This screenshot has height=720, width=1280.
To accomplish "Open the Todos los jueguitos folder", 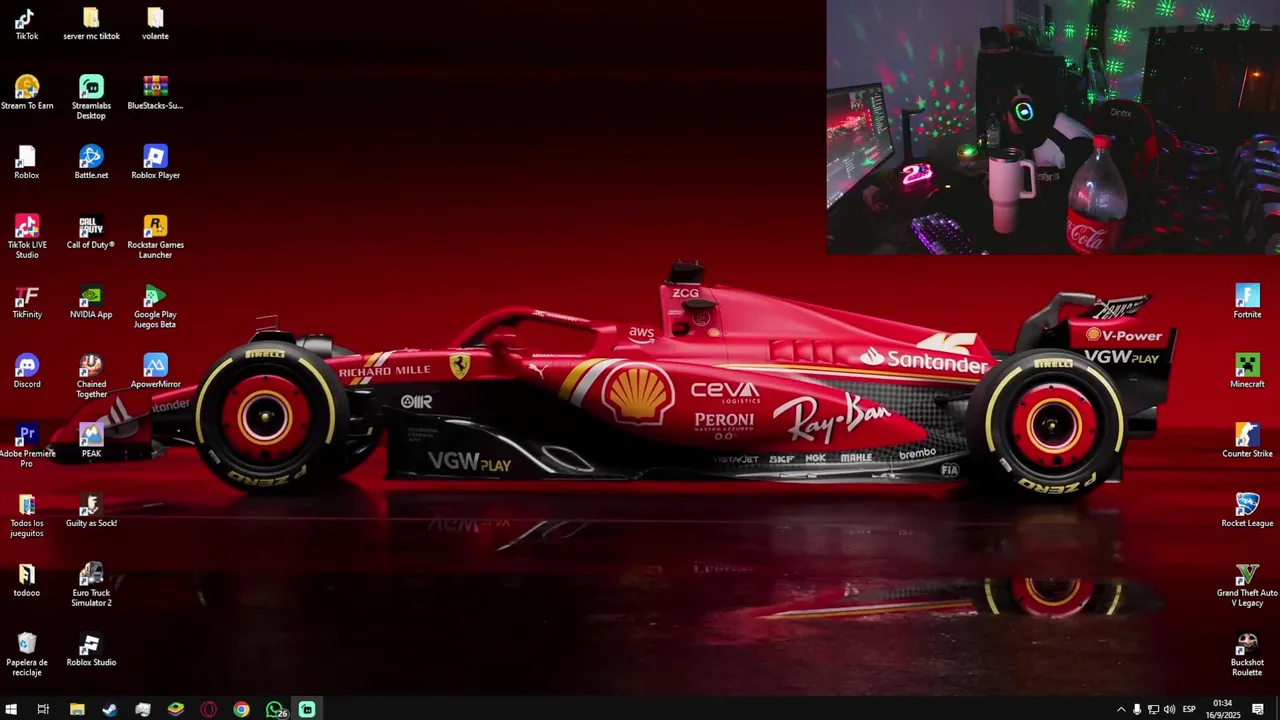I will pos(27,516).
